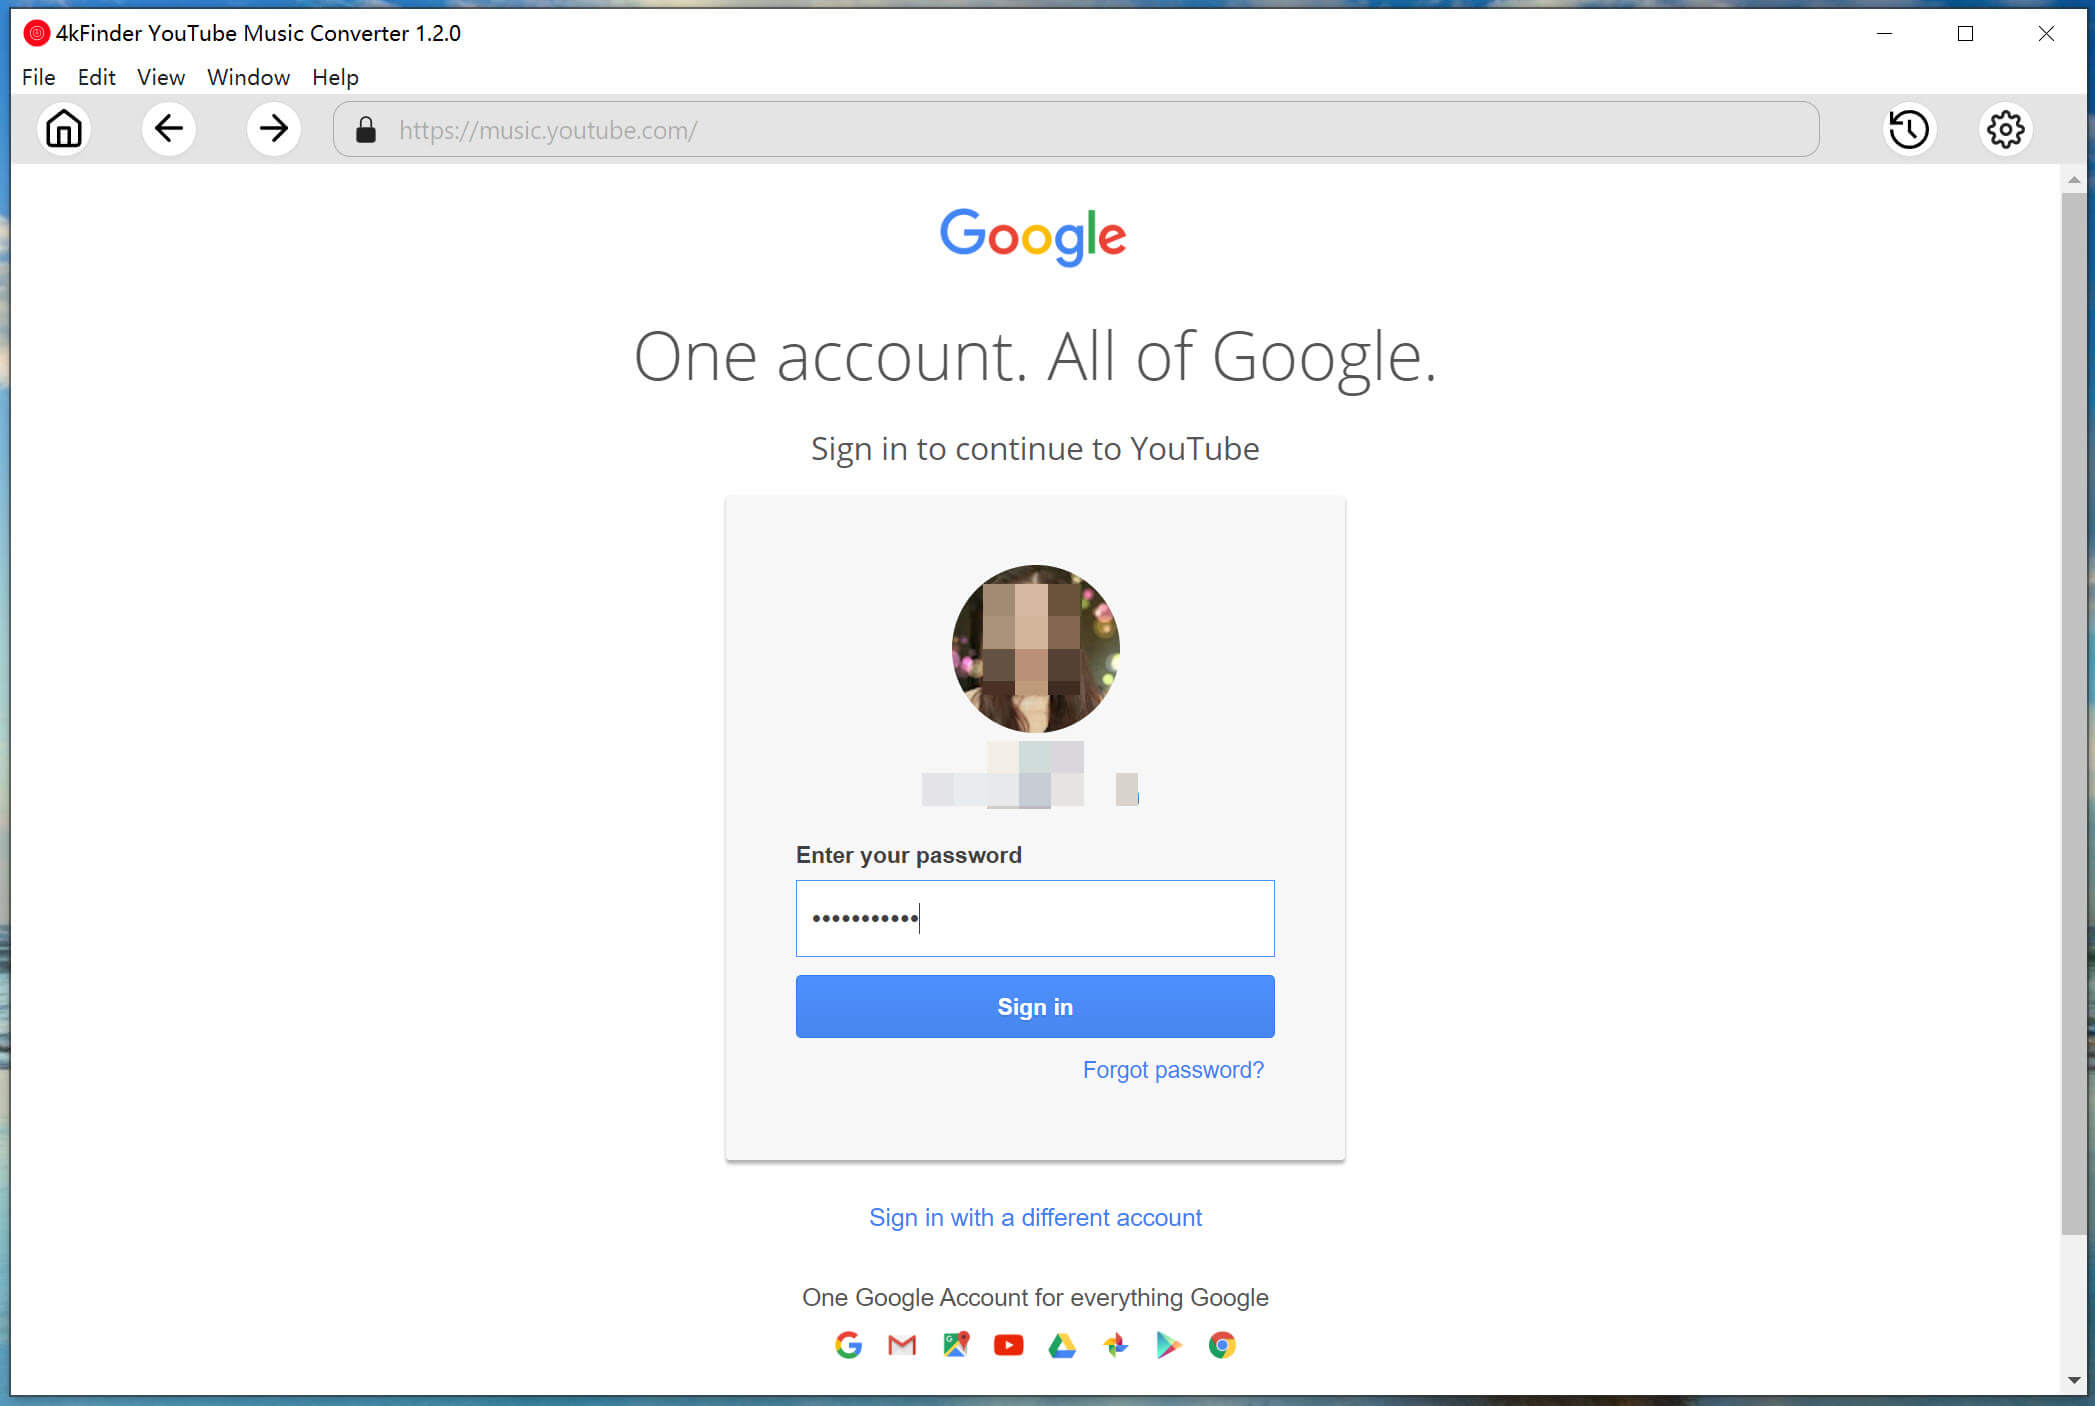This screenshot has height=1406, width=2095.
Task: Click the back arrow icon
Action: click(168, 130)
